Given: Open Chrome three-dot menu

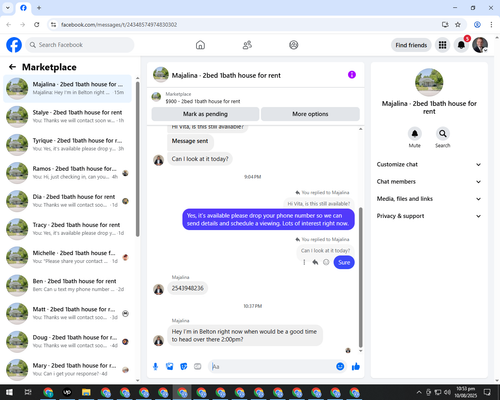Looking at the screenshot, I should 491,25.
